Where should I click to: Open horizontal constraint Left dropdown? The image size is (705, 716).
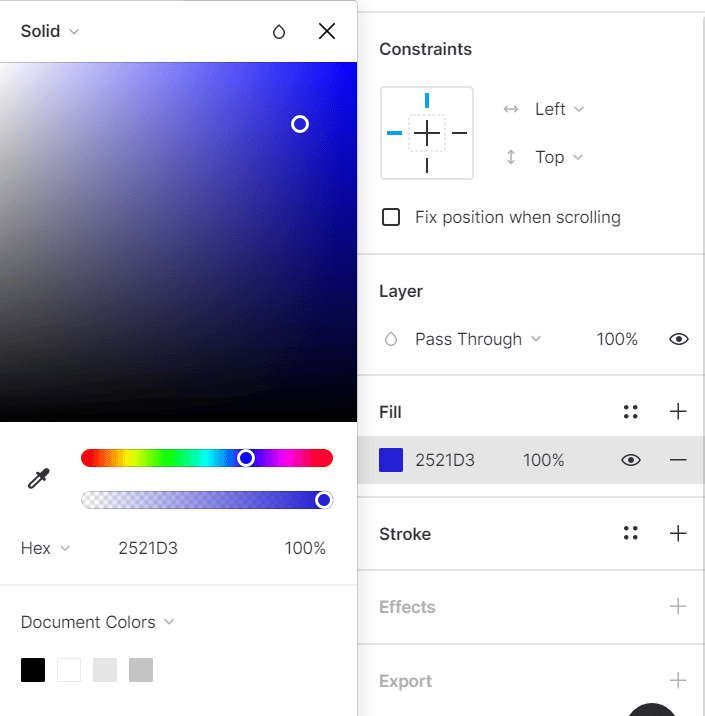tap(559, 109)
